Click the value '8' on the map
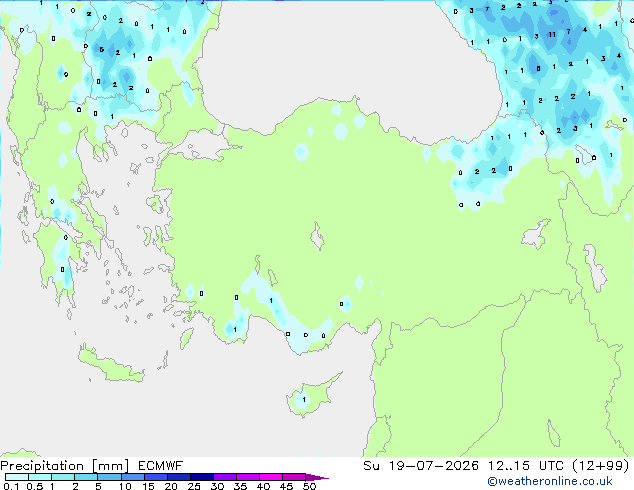The width and height of the screenshot is (634, 490). (x=538, y=68)
